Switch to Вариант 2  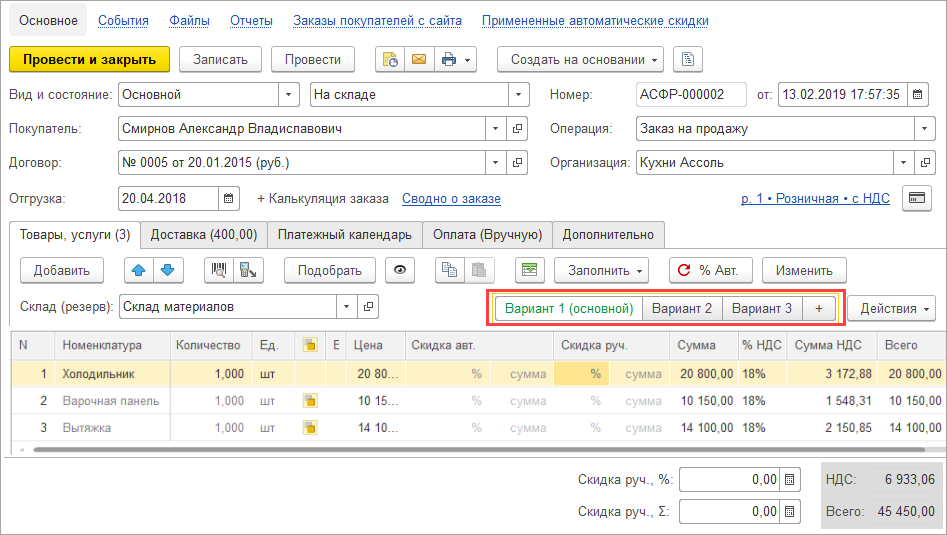[x=682, y=308]
